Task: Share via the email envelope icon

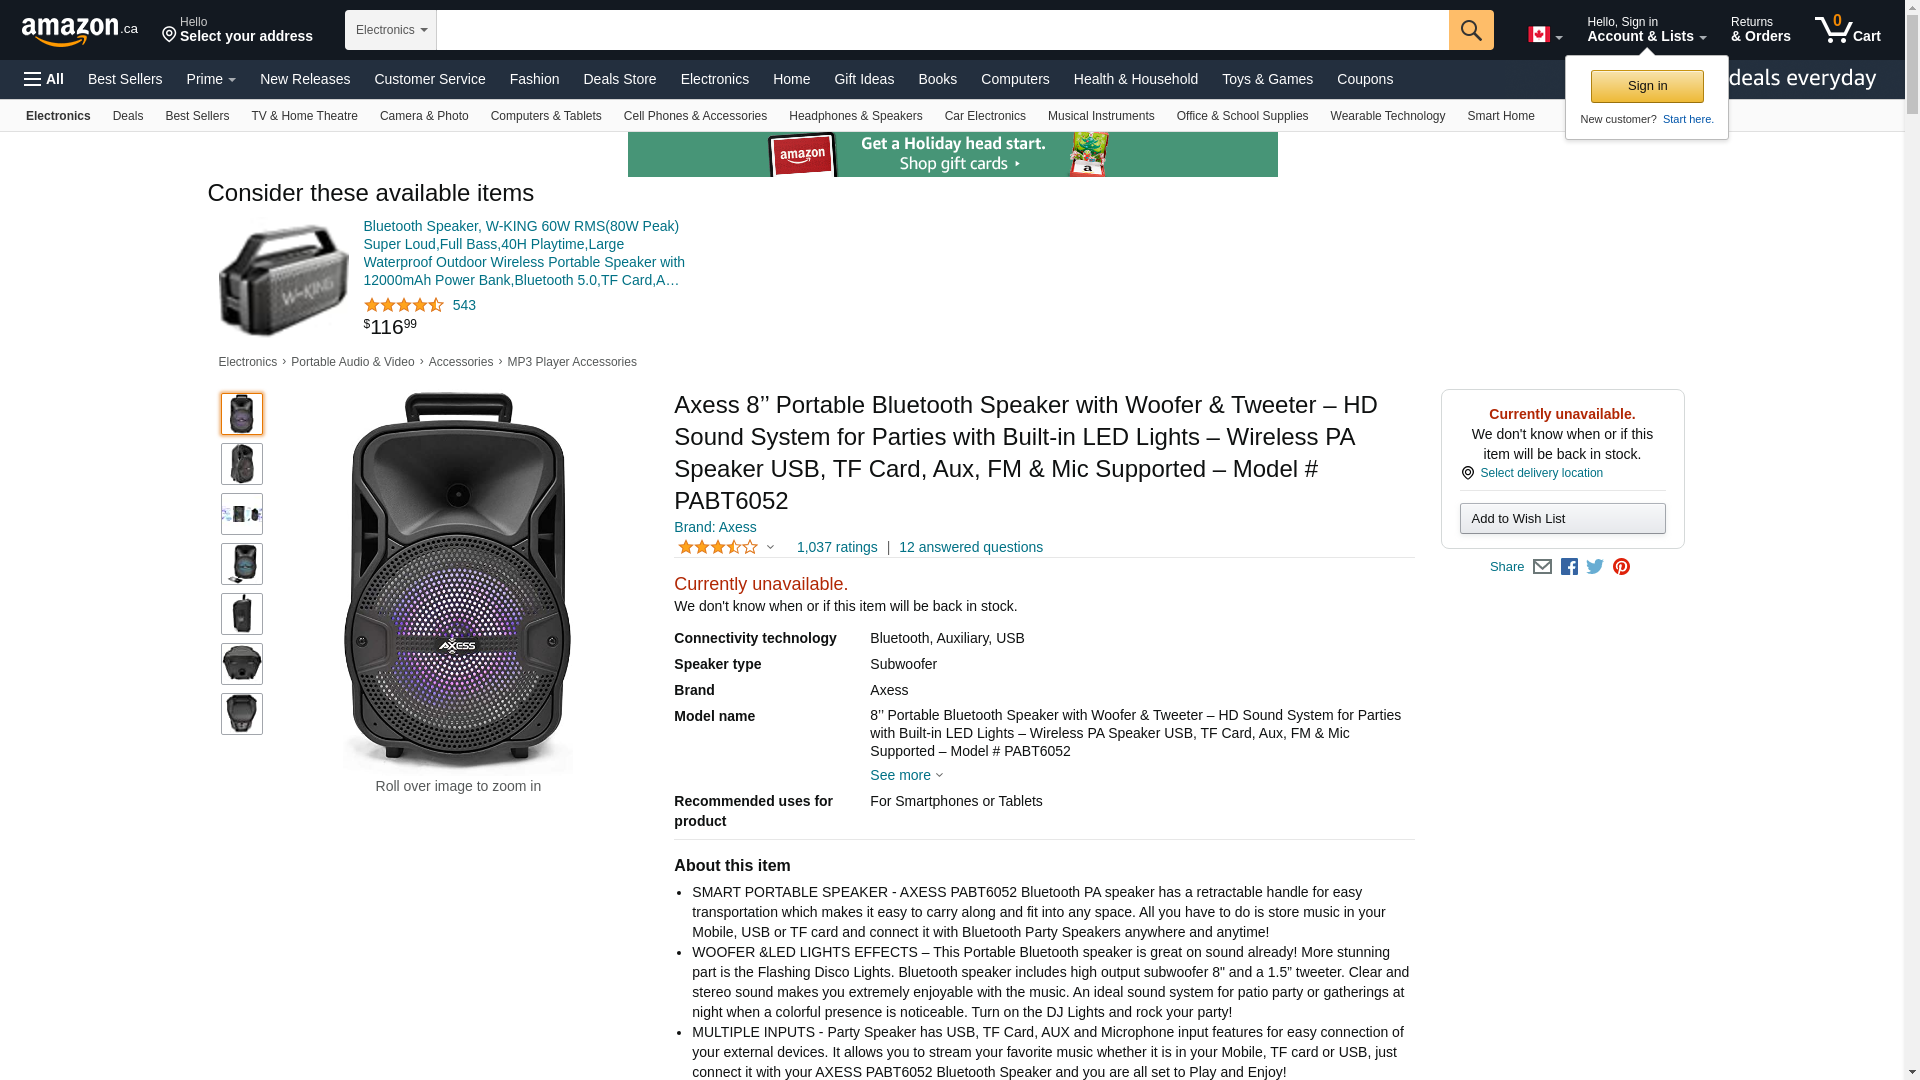Action: coord(1542,567)
